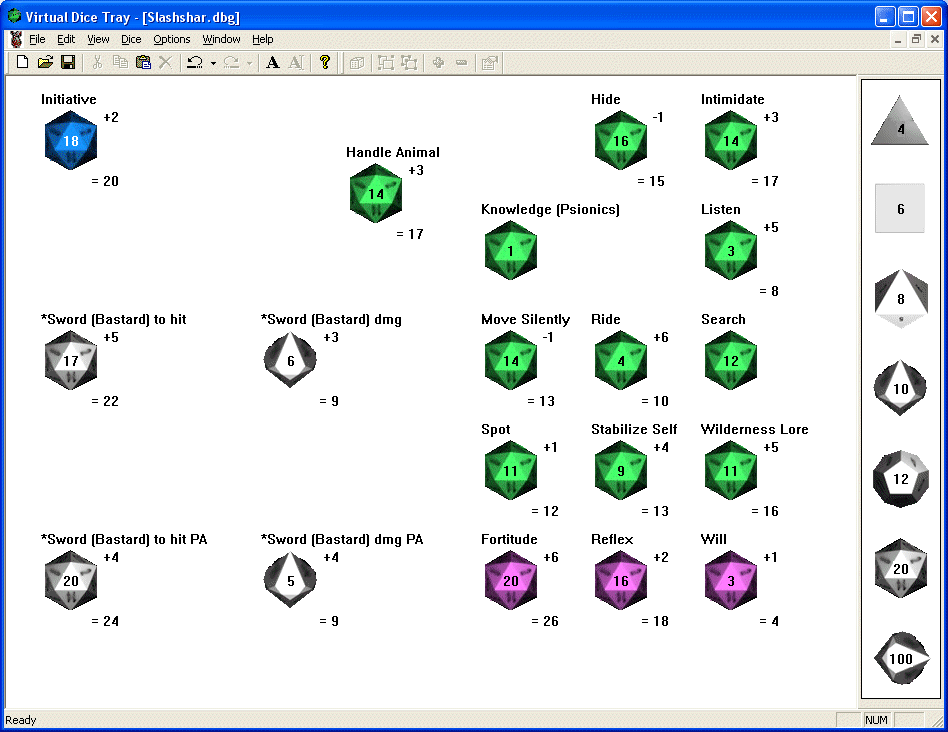
Task: Open the View menu
Action: [98, 39]
